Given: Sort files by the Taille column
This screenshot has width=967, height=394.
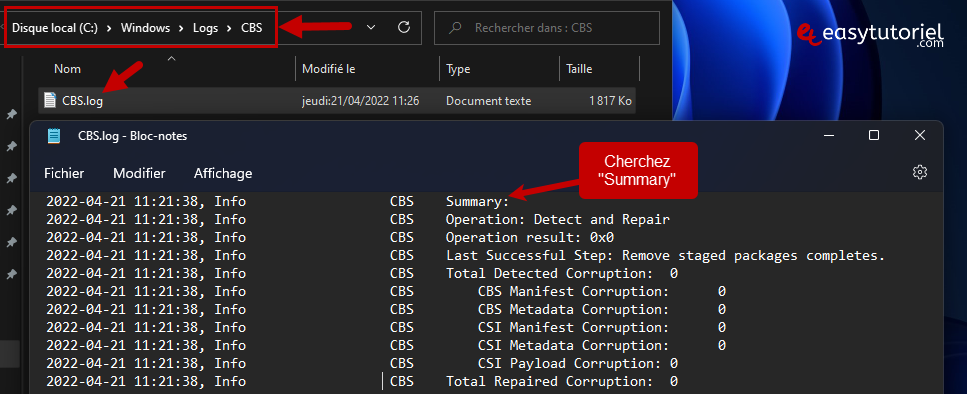Looking at the screenshot, I should [579, 69].
